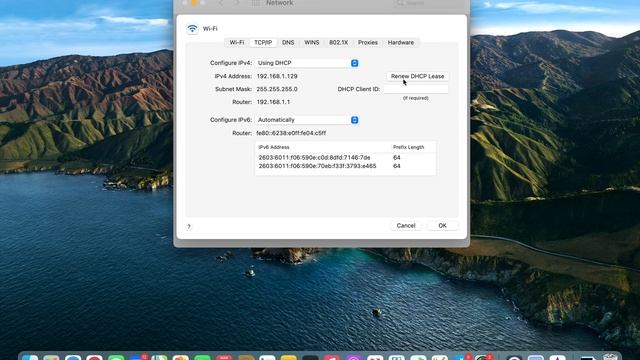The width and height of the screenshot is (640, 360).
Task: Click the Wi-Fi icon in the sheet header
Action: click(x=192, y=29)
